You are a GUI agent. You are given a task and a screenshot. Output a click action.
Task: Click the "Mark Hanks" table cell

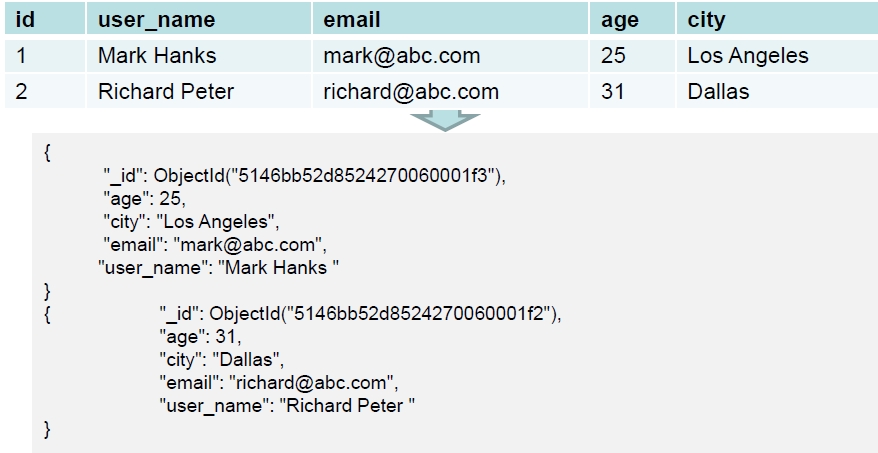(157, 56)
